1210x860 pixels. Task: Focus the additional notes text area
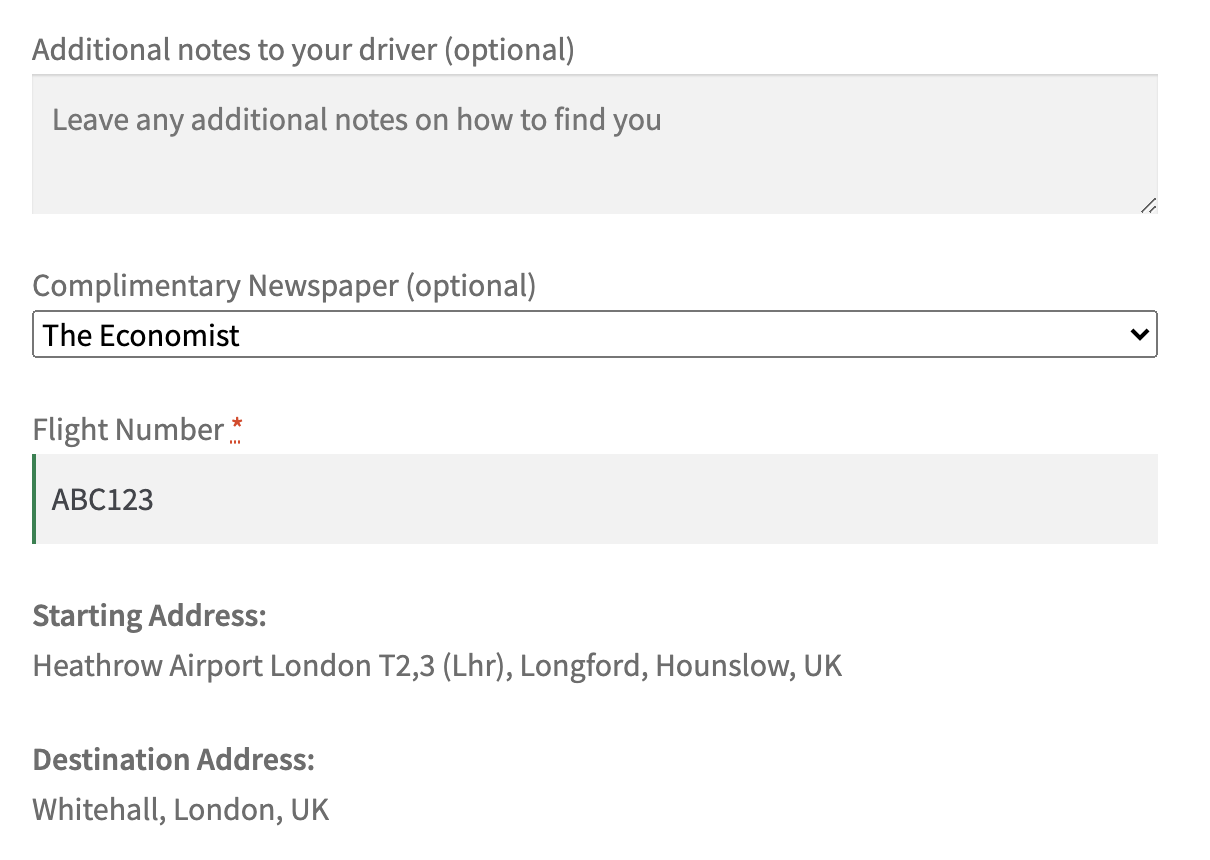pyautogui.click(x=595, y=144)
